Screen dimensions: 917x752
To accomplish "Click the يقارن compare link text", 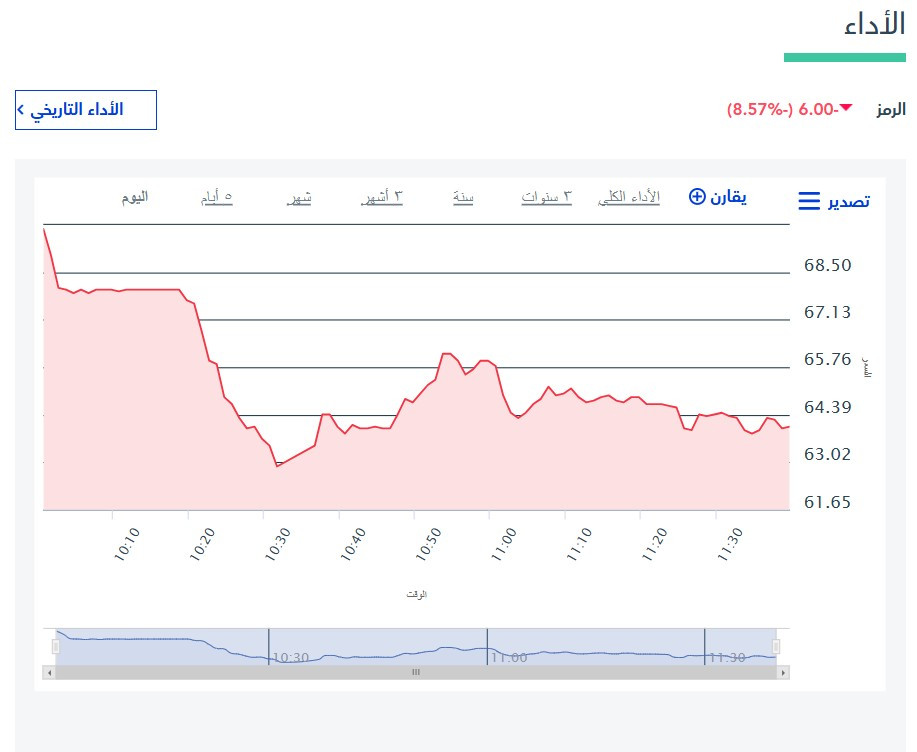I will 728,197.
